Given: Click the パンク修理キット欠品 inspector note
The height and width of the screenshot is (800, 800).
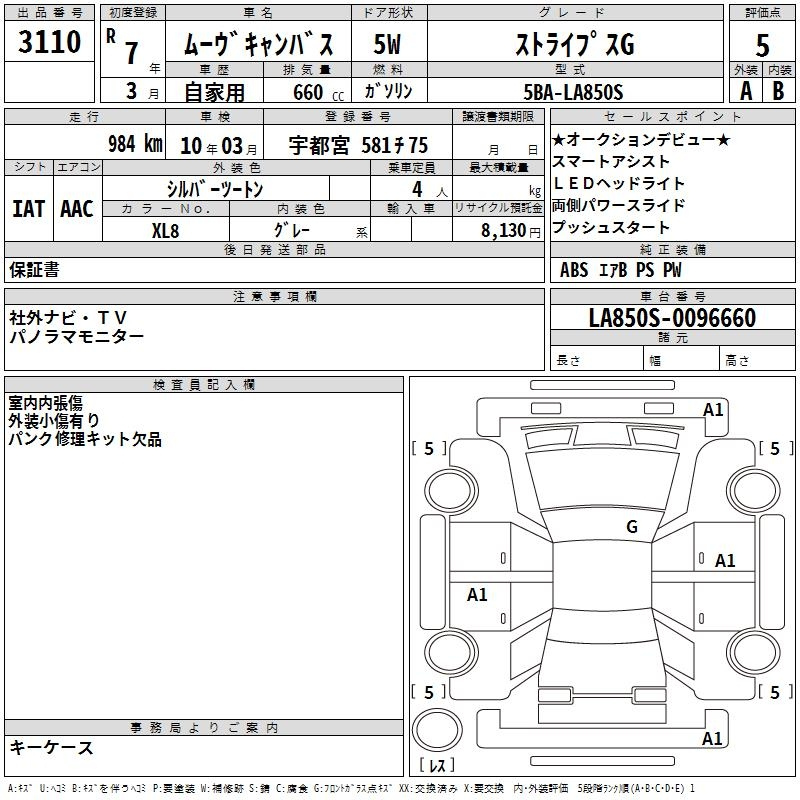Looking at the screenshot, I should click(x=85, y=439).
